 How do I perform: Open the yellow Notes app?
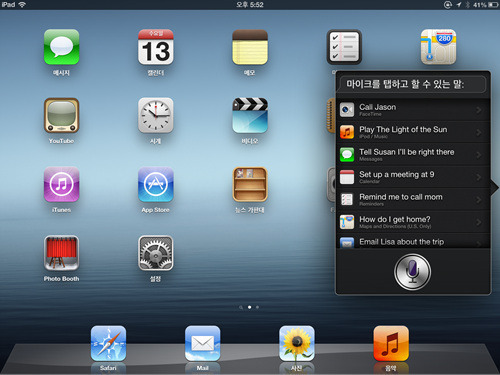coord(250,47)
